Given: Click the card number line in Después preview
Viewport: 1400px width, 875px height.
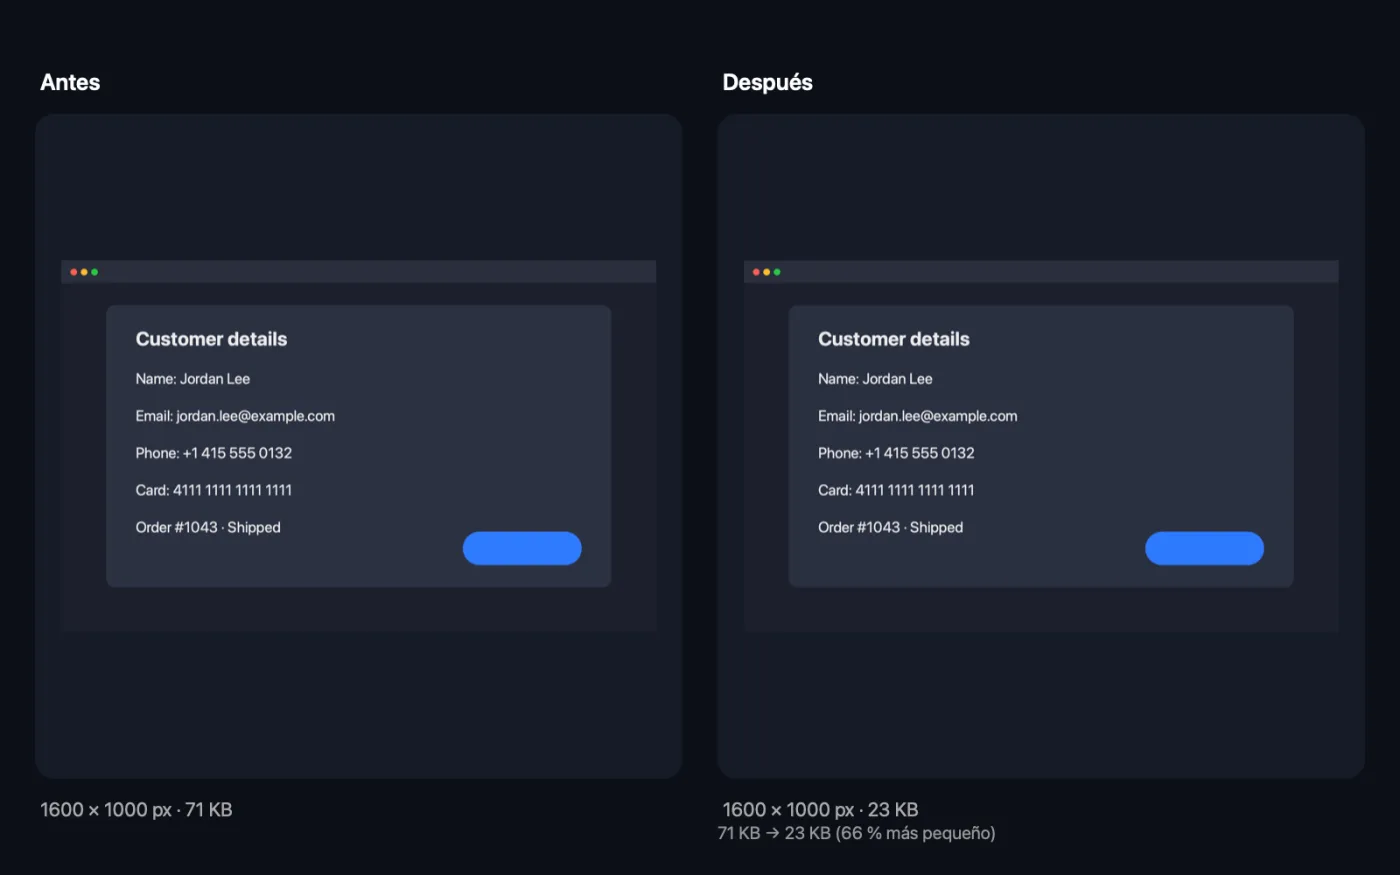Looking at the screenshot, I should [x=896, y=490].
